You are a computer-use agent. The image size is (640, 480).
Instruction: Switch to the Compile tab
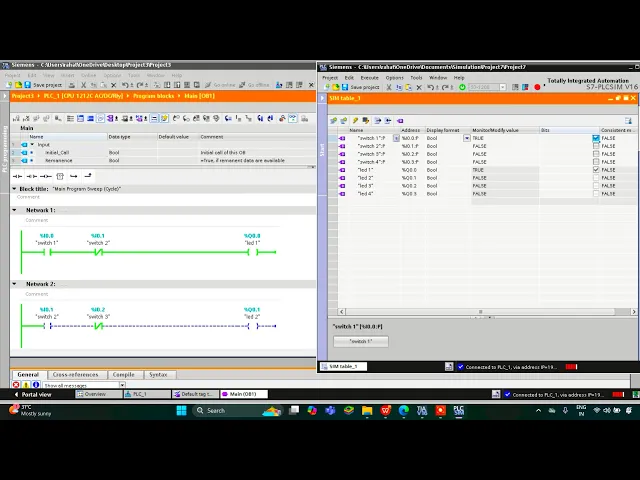click(124, 374)
